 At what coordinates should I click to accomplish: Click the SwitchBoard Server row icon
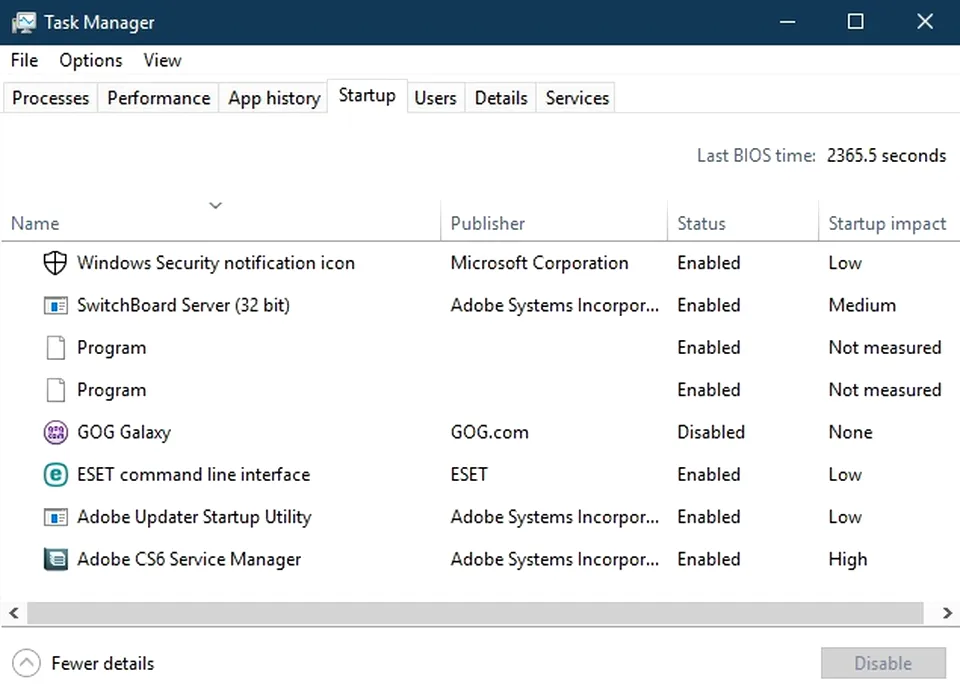pos(56,306)
